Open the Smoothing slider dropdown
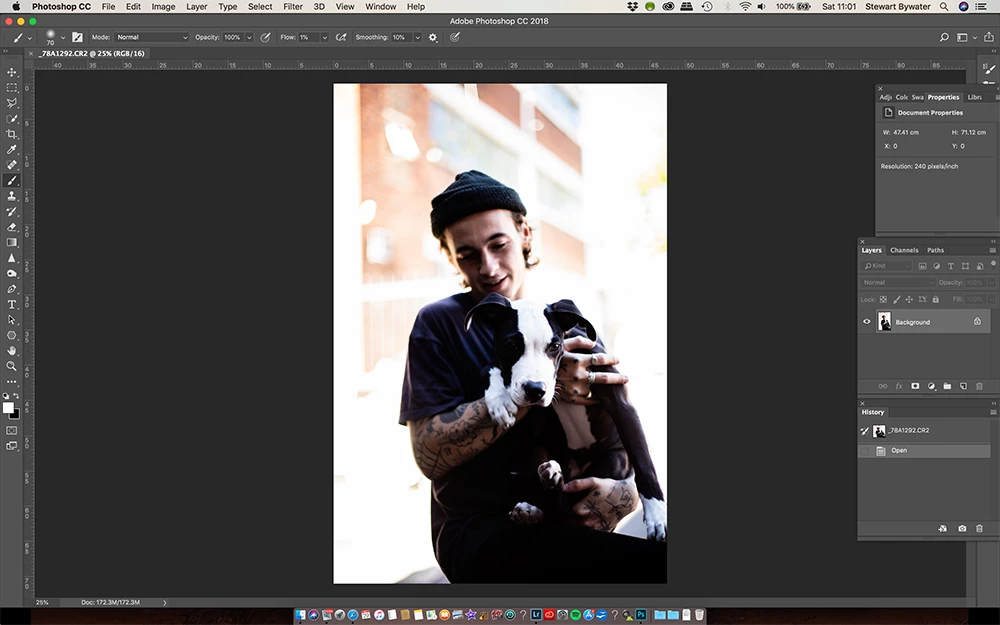The image size is (1000, 625). pos(418,37)
